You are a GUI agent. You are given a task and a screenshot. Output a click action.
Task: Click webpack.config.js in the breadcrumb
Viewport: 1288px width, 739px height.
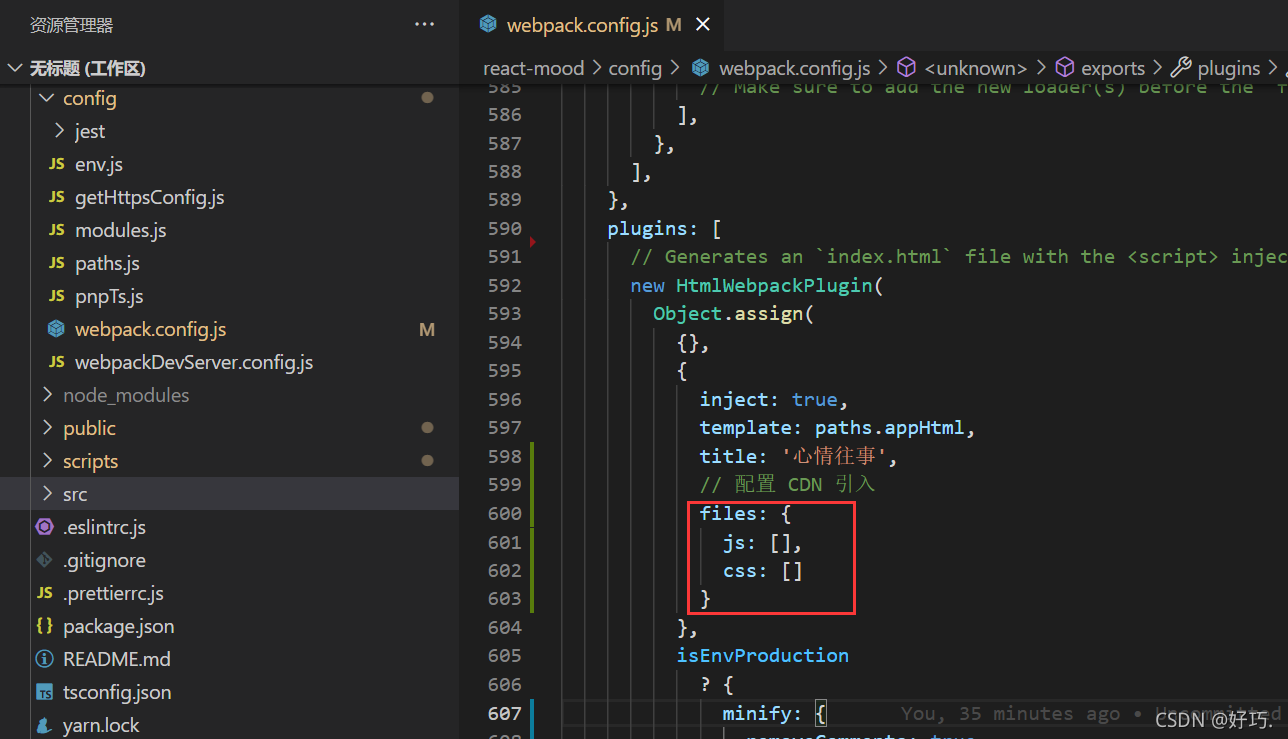point(794,68)
